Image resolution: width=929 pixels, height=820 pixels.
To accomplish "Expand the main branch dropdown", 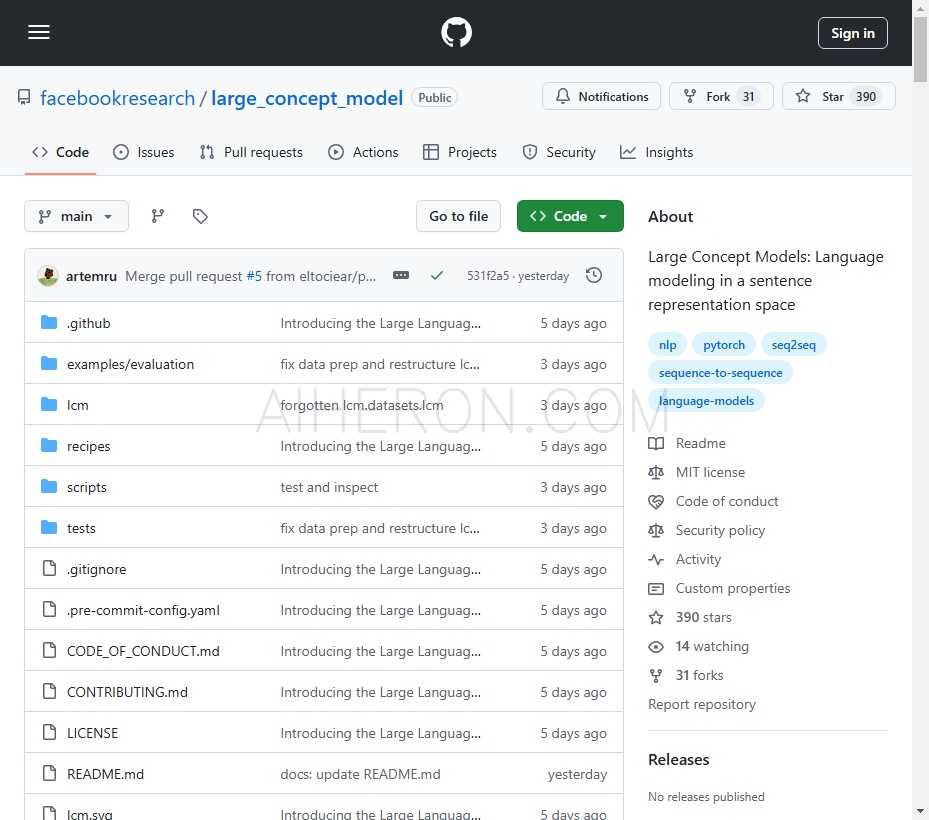I will point(76,216).
